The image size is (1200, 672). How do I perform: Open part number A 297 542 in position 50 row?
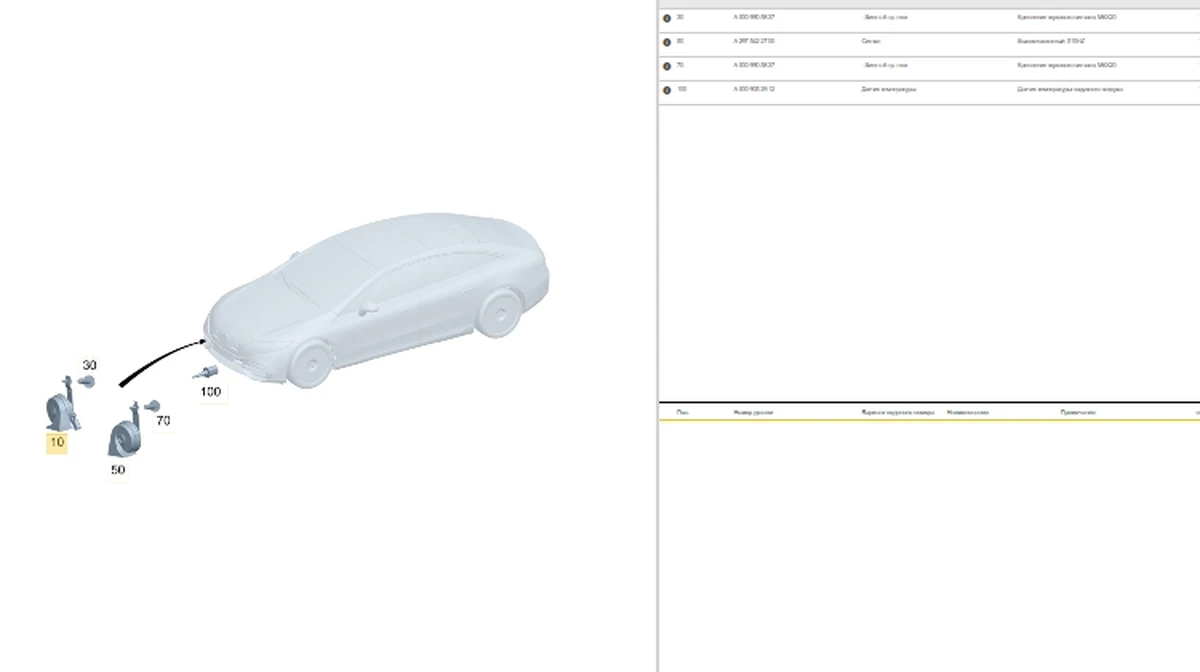pos(753,41)
